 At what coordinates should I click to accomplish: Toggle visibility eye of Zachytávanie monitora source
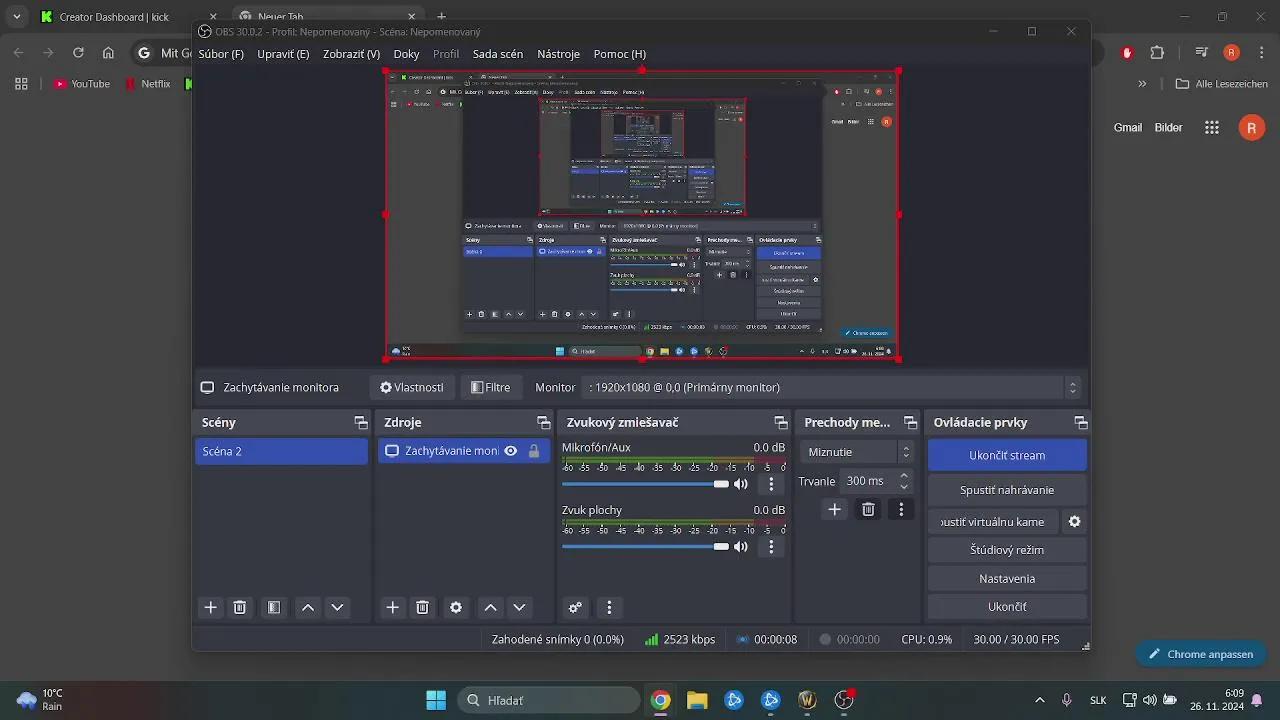(x=511, y=451)
